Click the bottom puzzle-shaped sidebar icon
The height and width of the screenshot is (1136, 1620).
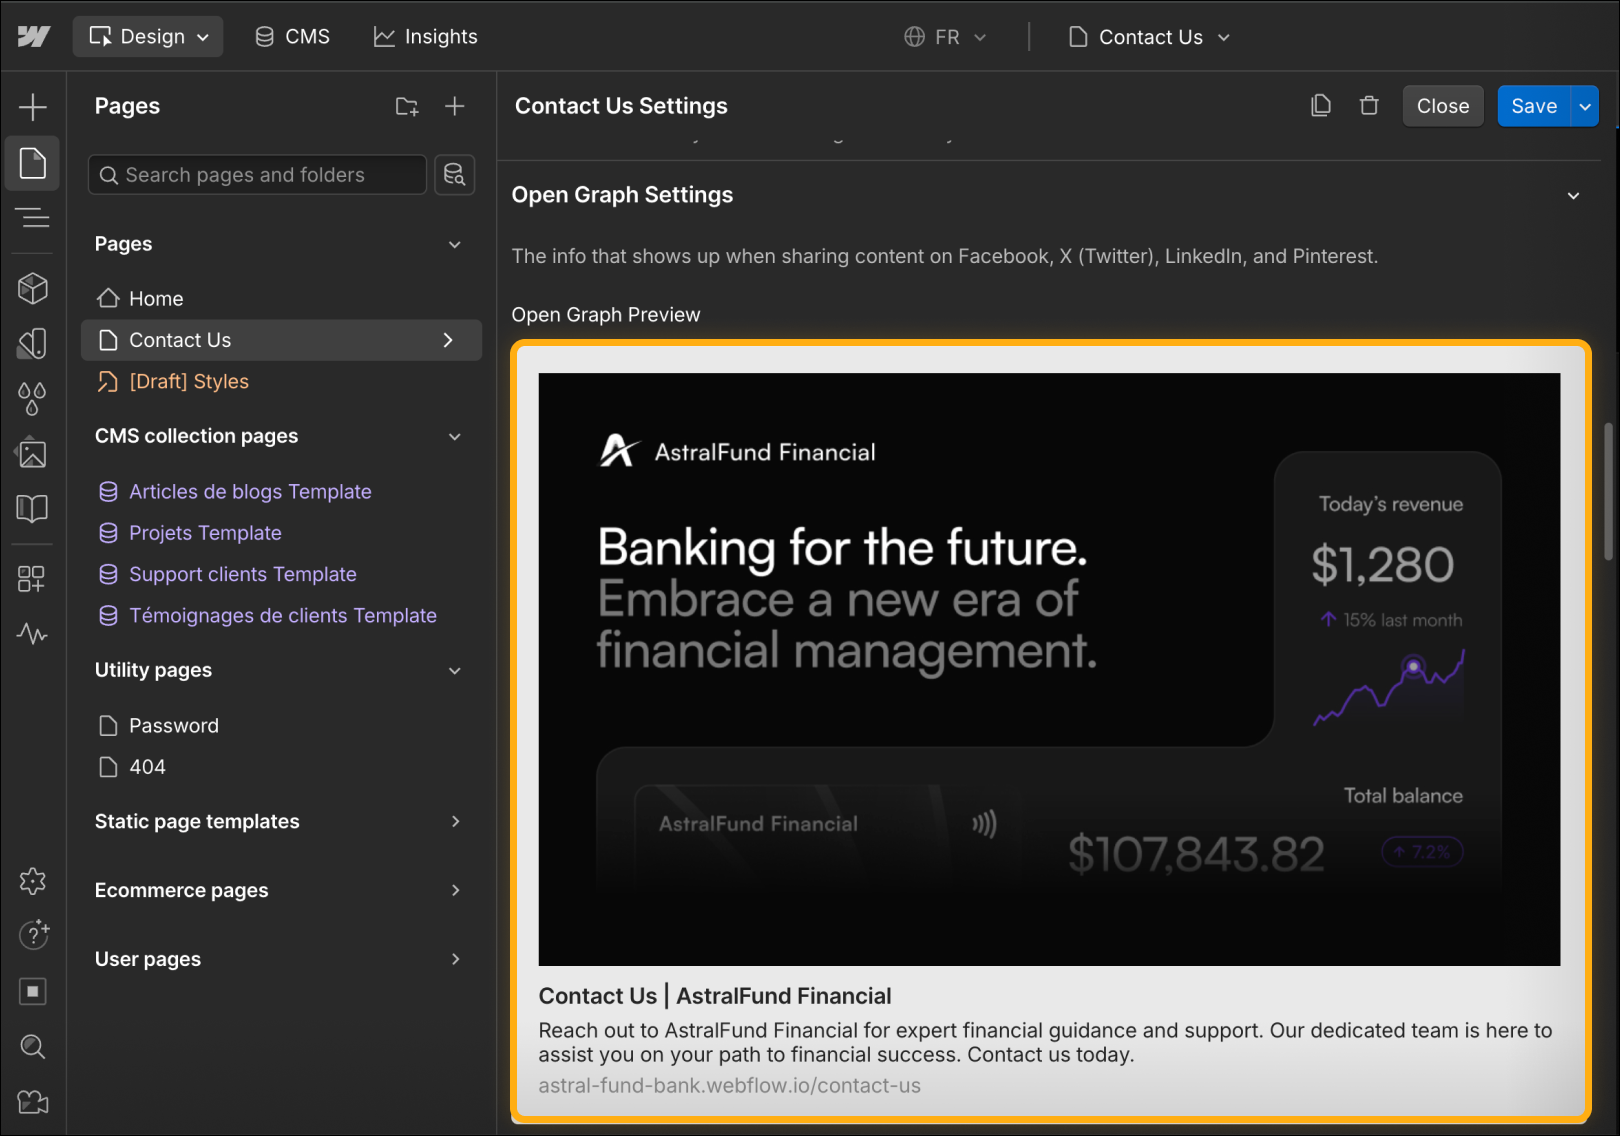[33, 1102]
